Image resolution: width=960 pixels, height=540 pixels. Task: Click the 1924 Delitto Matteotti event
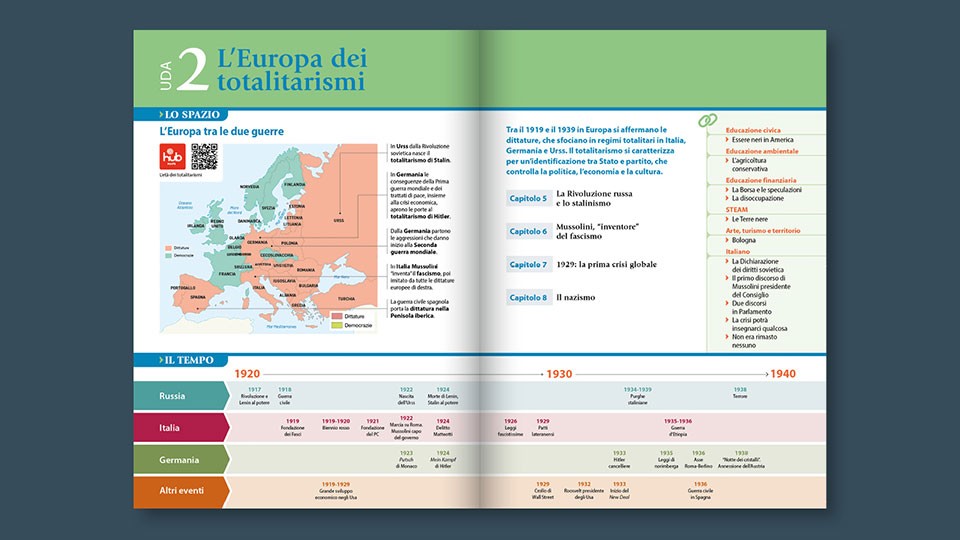[x=443, y=428]
